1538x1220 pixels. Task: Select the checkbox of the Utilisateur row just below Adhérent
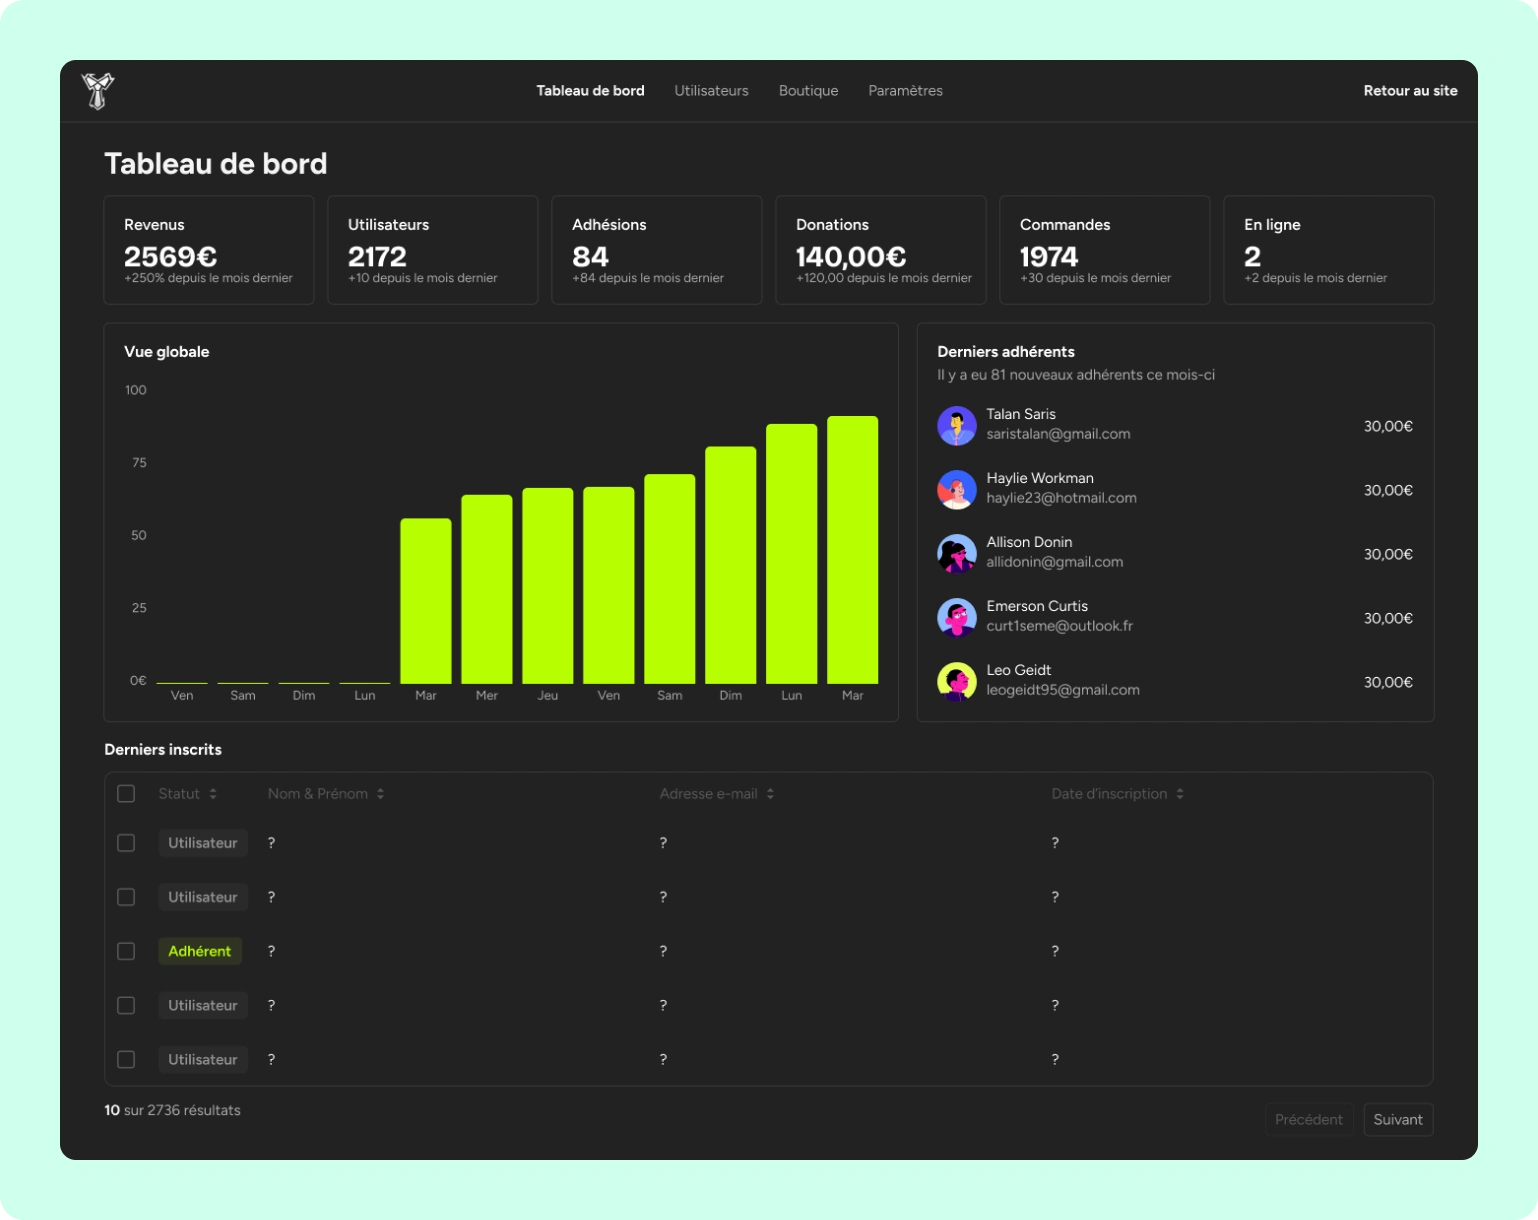[126, 1005]
